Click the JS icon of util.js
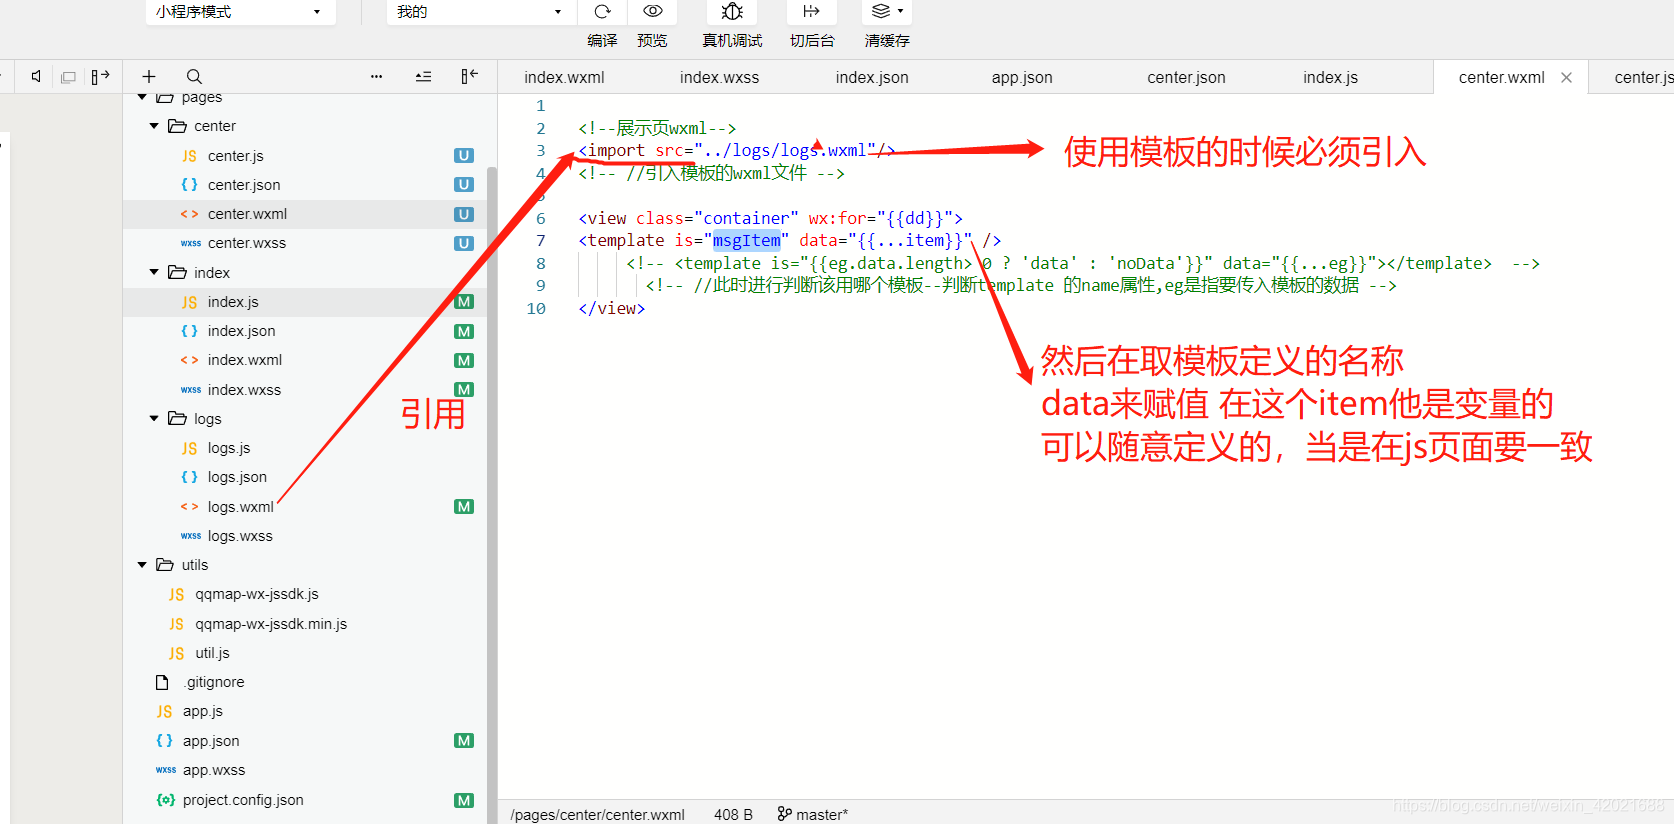Screen dimensions: 1674x824 point(177,653)
